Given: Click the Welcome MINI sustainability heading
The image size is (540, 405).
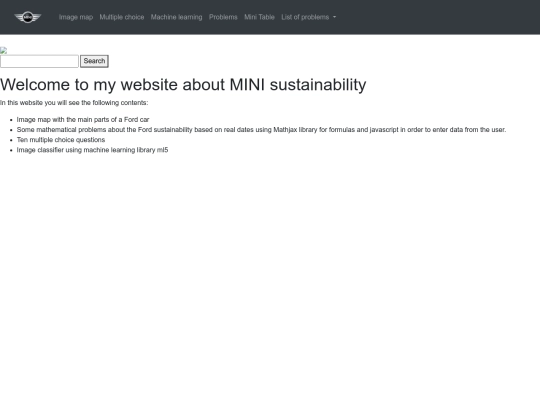Looking at the screenshot, I should click(183, 84).
